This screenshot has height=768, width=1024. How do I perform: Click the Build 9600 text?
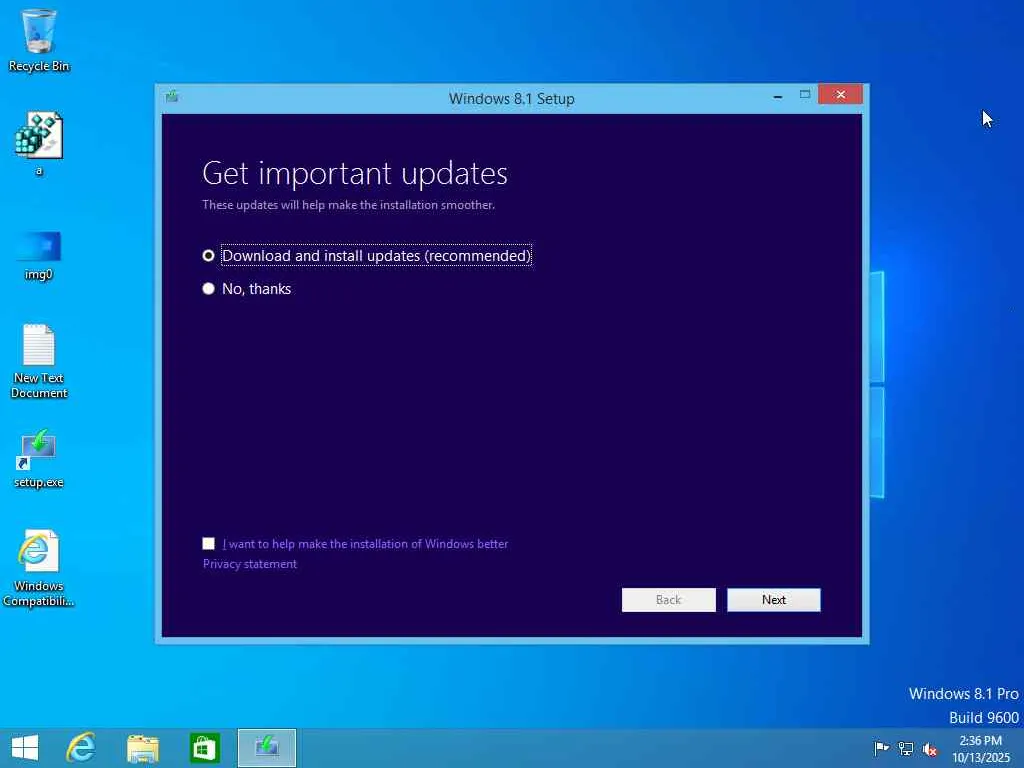pos(984,717)
